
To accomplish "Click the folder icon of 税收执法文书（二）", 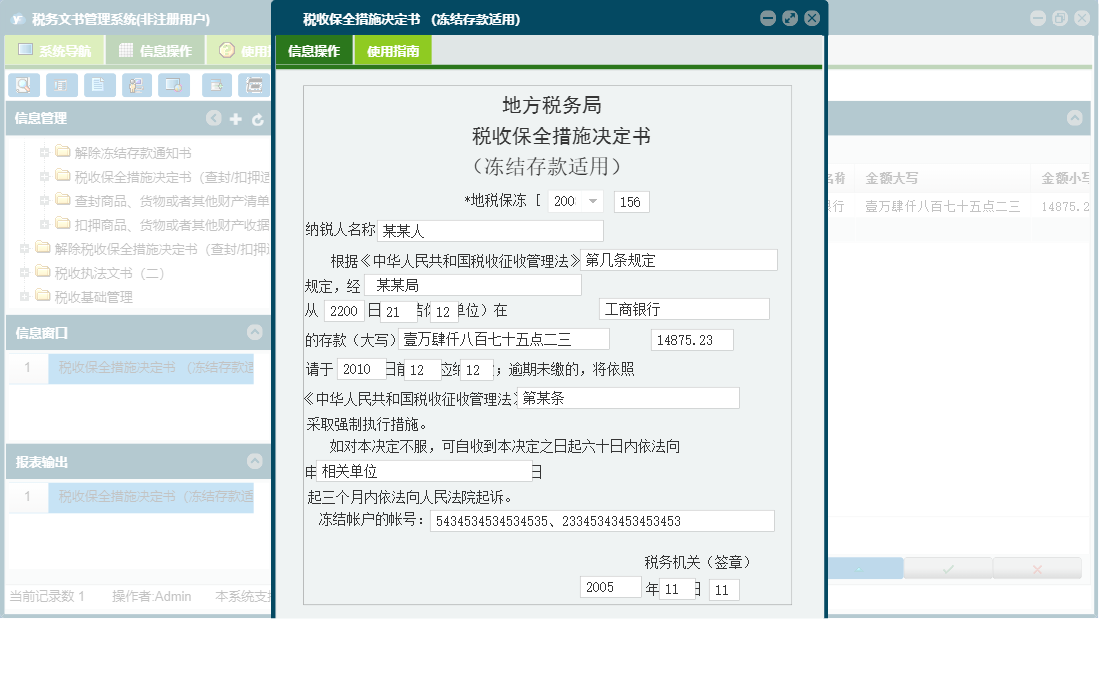I will pyautogui.click(x=43, y=272).
